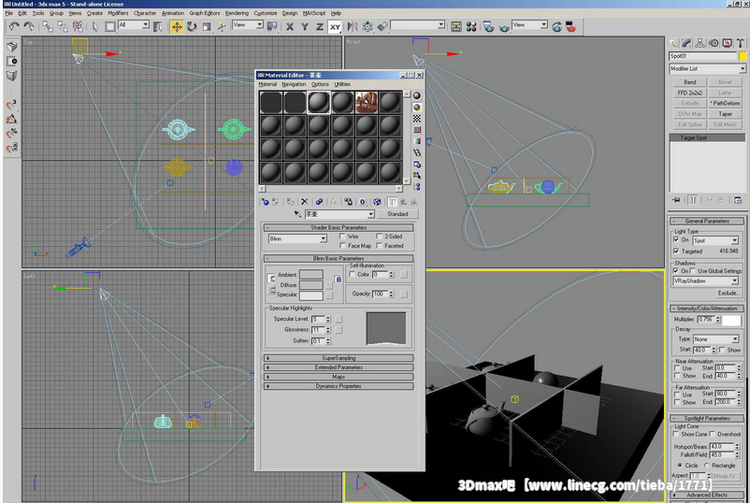Open the Hierarchy command panel tab
The height and width of the screenshot is (503, 750).
tap(700, 44)
